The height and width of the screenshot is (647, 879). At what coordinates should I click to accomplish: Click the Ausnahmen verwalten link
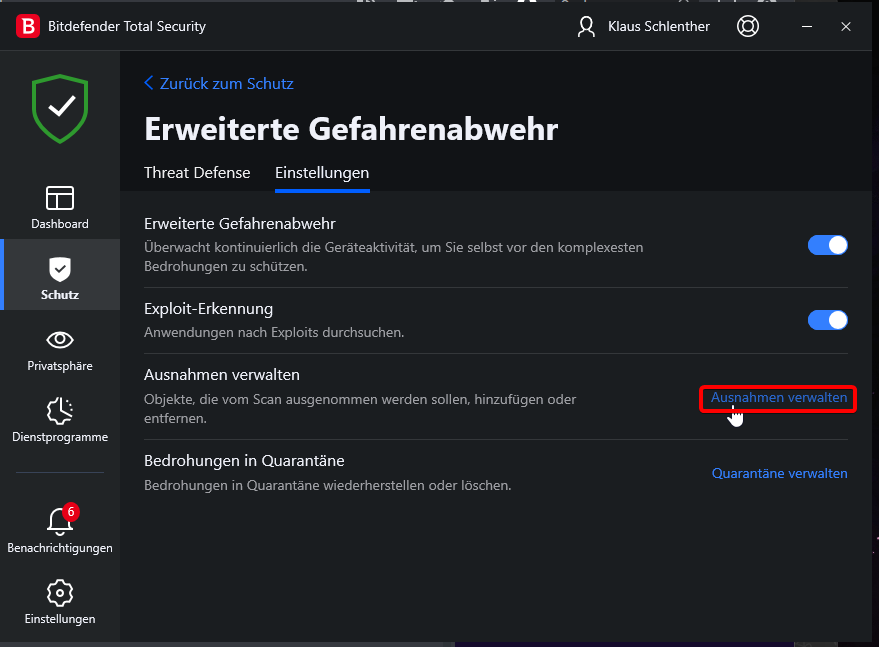779,398
